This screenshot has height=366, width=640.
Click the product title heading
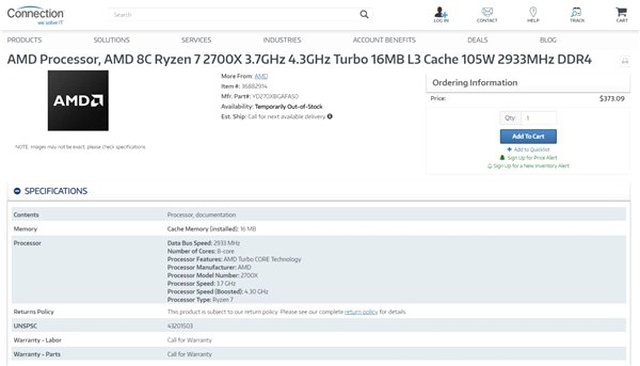(x=299, y=60)
